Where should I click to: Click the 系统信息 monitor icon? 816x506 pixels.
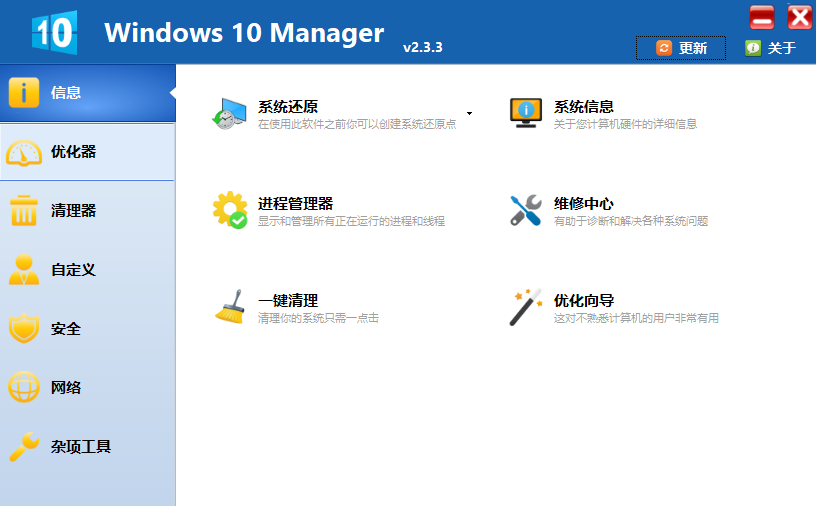pos(526,113)
